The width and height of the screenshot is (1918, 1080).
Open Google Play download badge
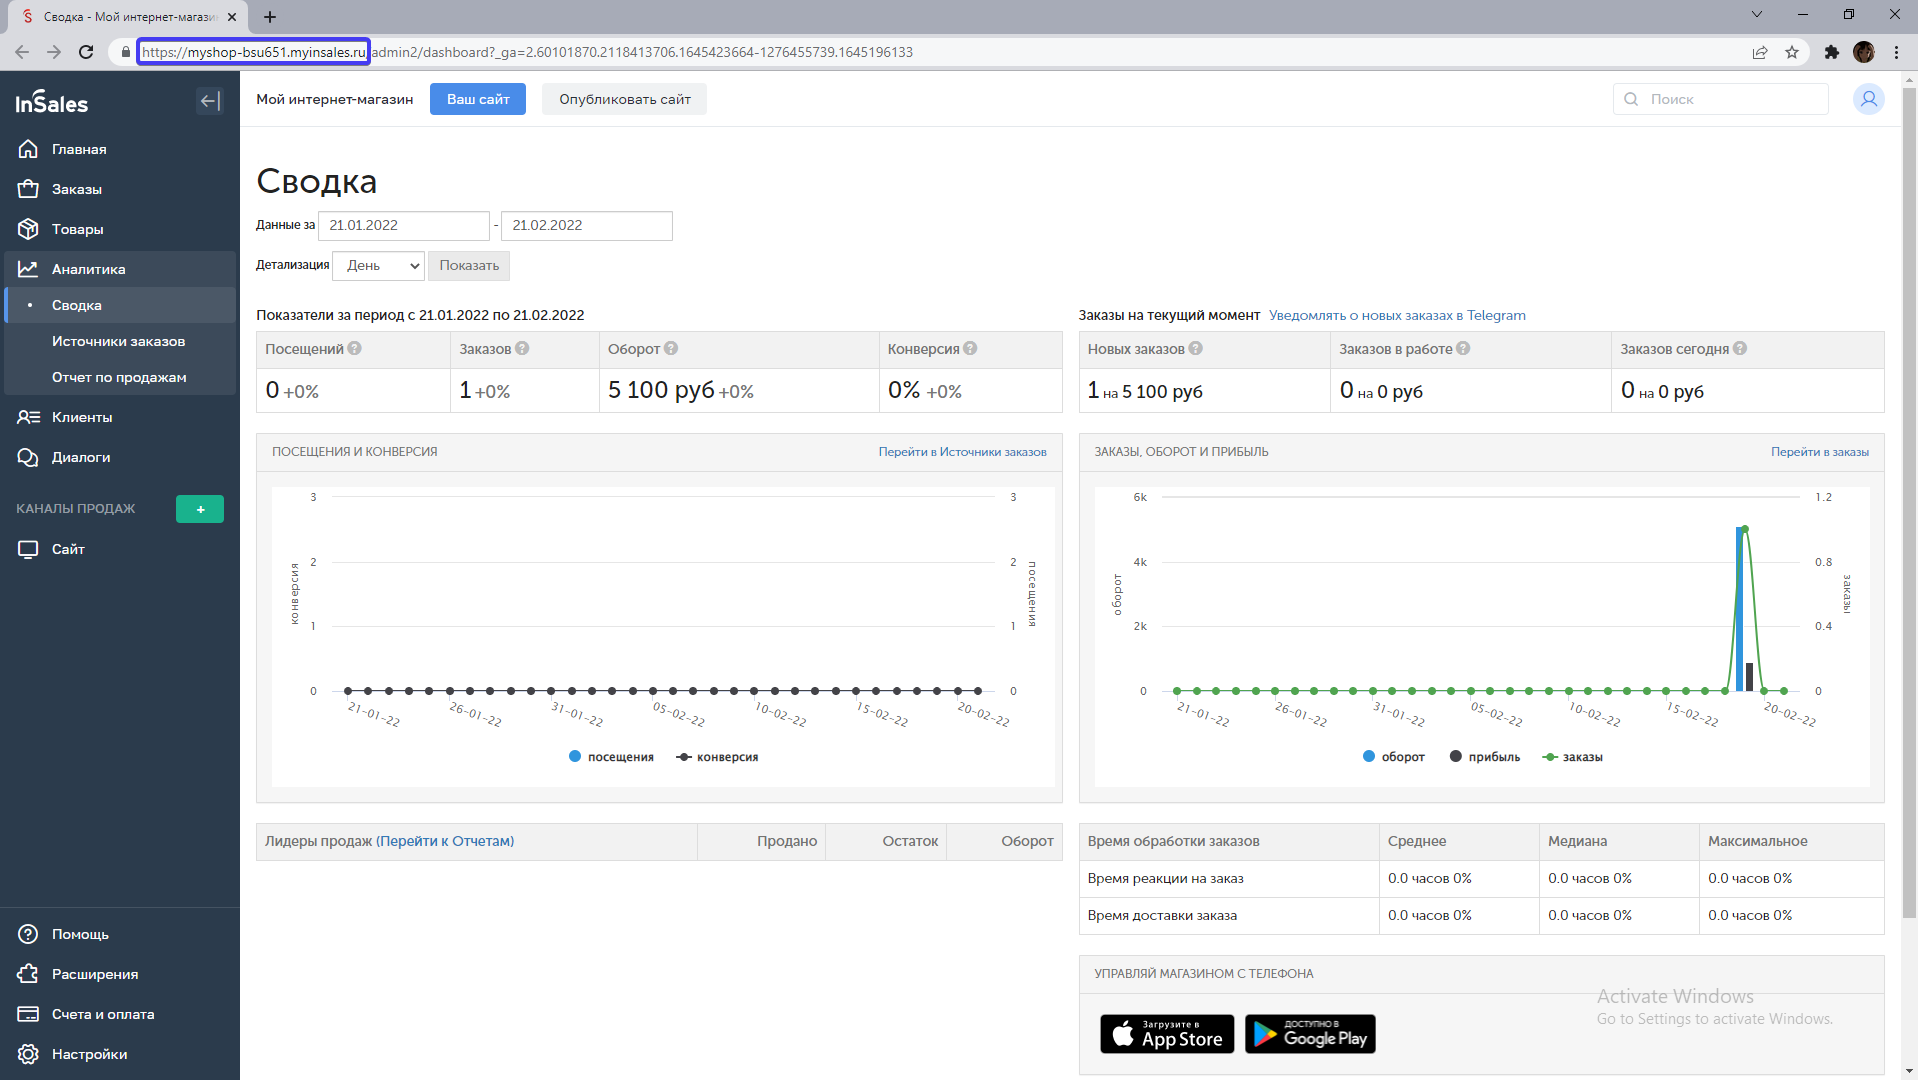[x=1310, y=1034]
